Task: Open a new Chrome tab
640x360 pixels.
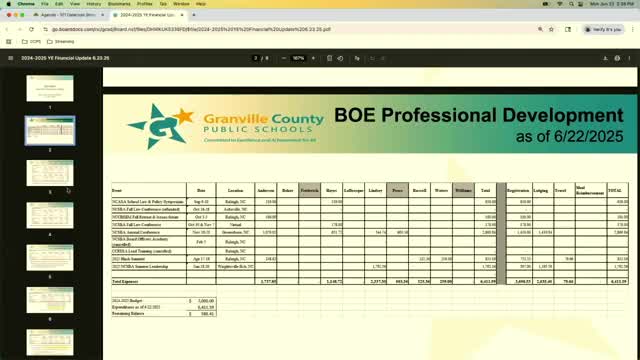Action: [194, 15]
